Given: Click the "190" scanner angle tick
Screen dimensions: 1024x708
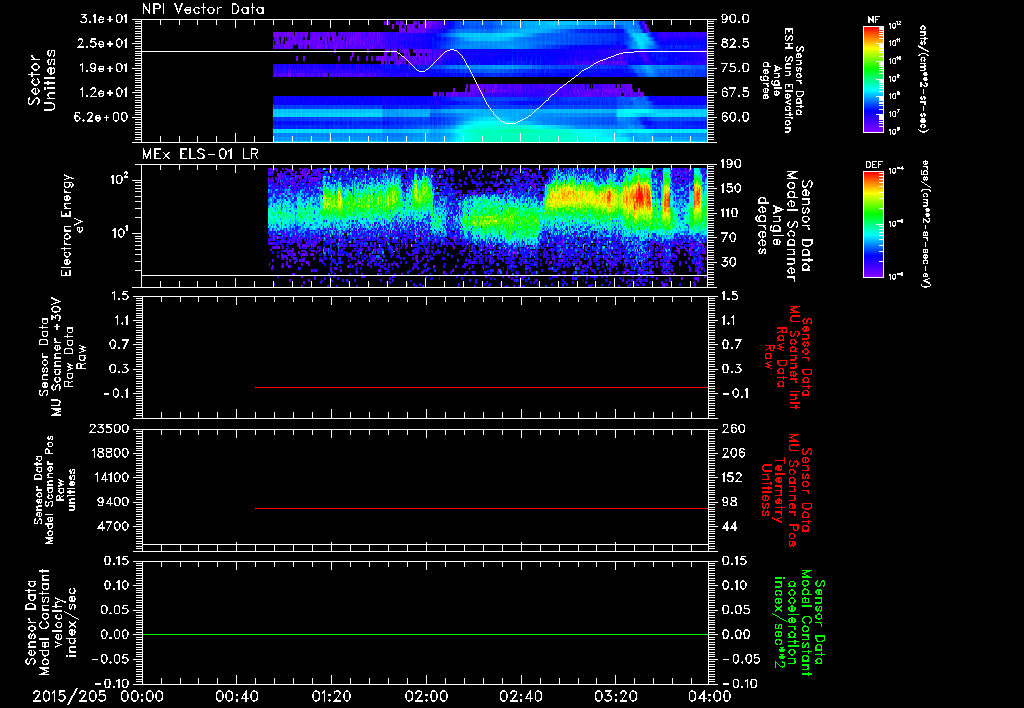Looking at the screenshot, I should tap(731, 164).
